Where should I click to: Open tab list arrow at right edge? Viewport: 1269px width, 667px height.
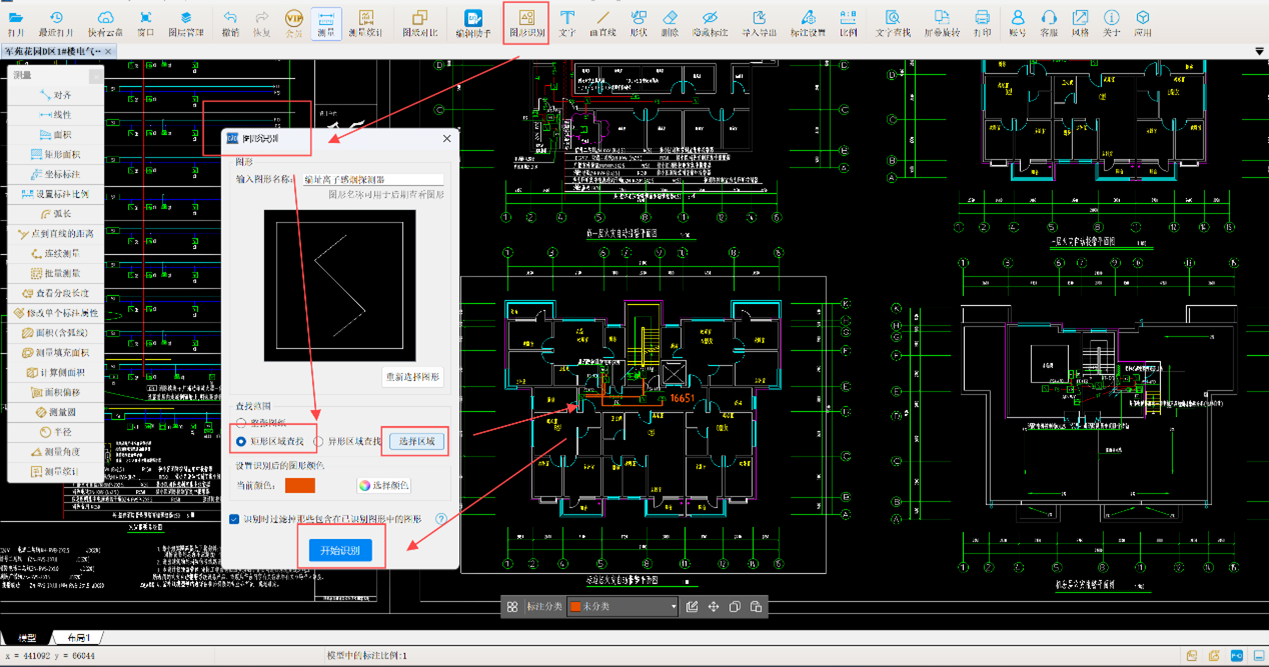point(1258,51)
